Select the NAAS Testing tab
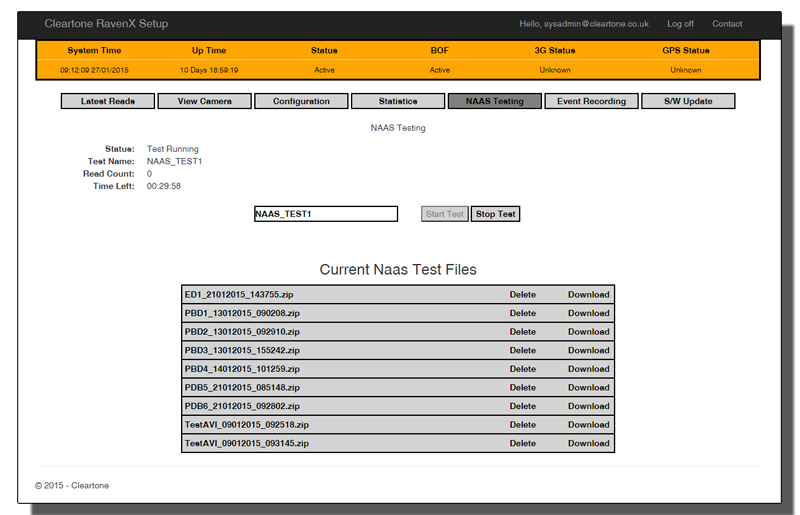The height and width of the screenshot is (515, 800). tap(494, 101)
